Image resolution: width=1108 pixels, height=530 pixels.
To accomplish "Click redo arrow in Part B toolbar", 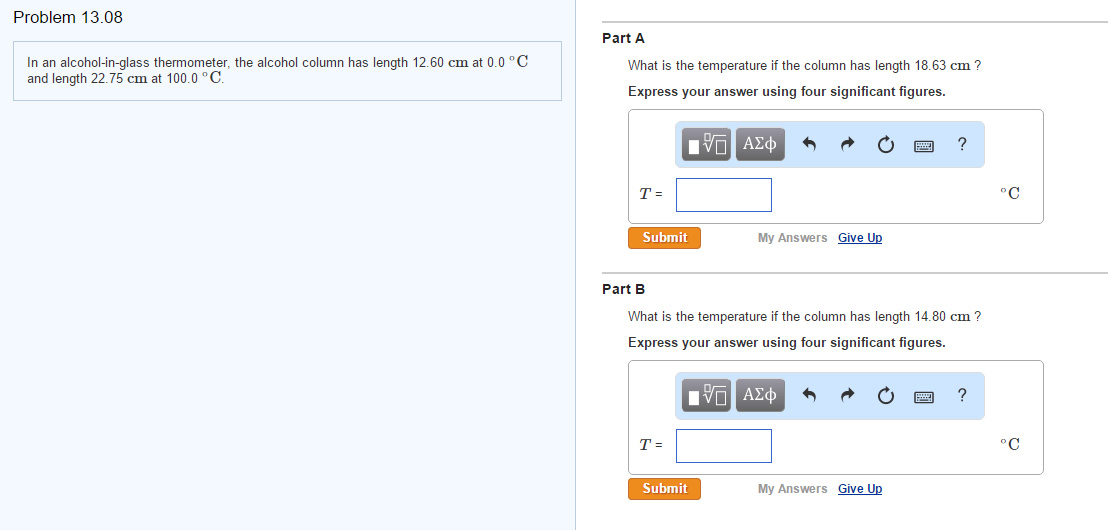I will pos(847,396).
